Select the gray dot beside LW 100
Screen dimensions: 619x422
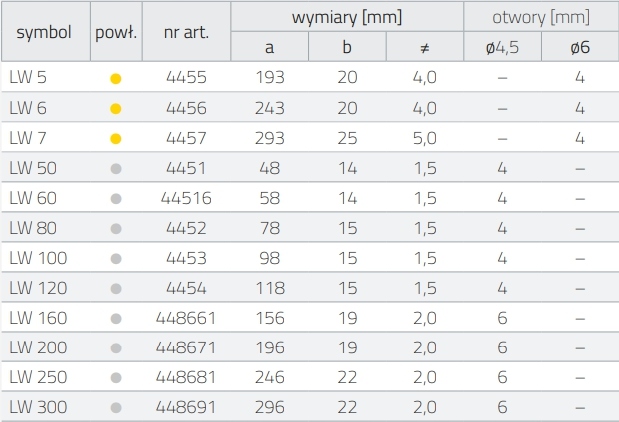116,258
